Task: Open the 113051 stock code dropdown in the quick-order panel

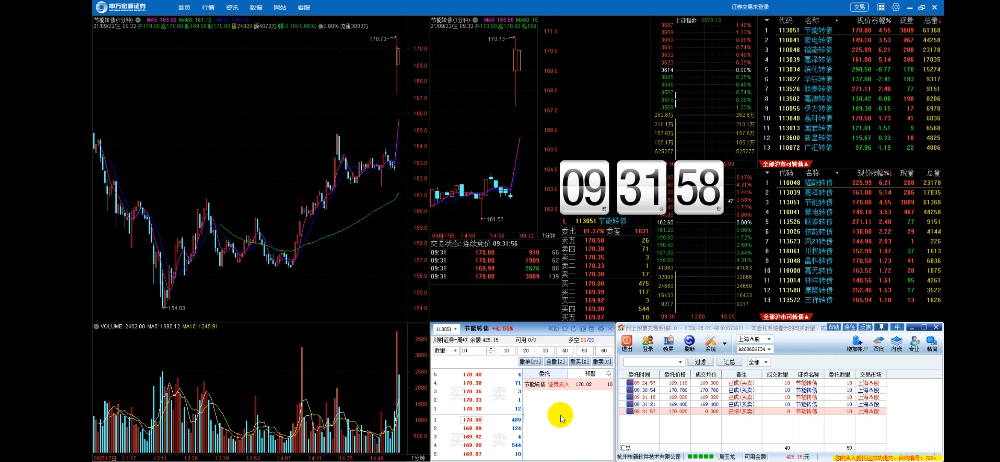Action: click(446, 329)
